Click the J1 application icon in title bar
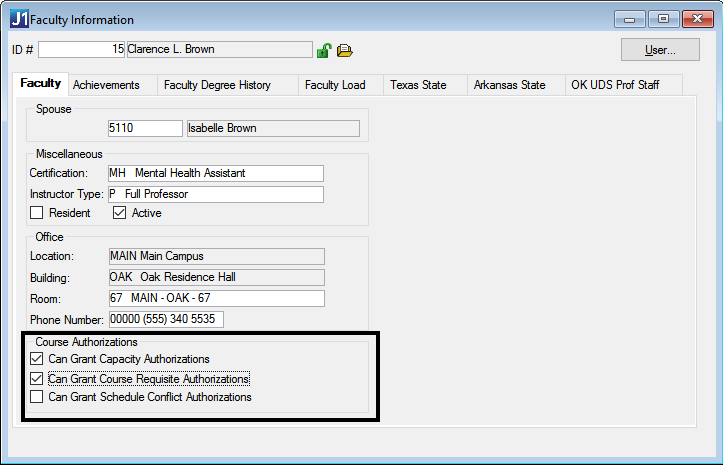The height and width of the screenshot is (465, 723). click(19, 19)
